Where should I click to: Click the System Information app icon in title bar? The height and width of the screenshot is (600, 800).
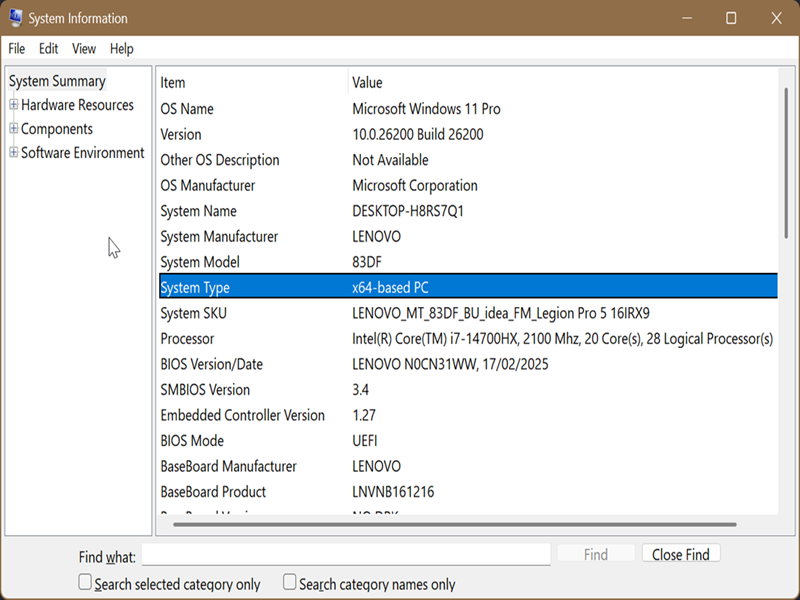[16, 18]
